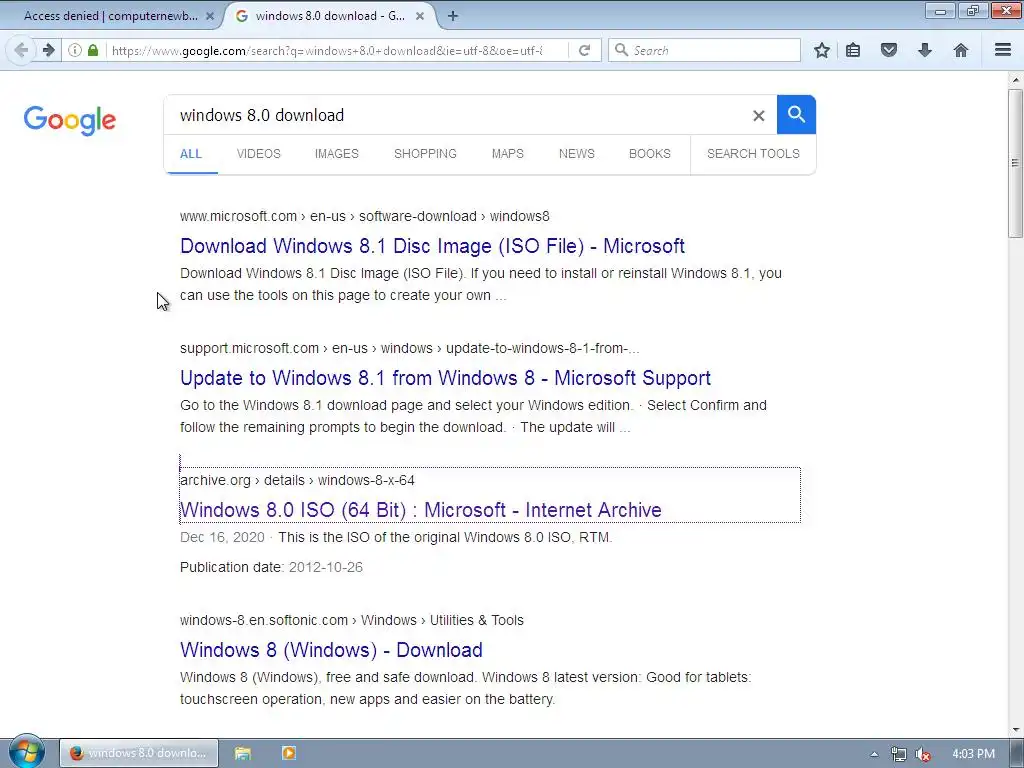Click the Firefox Search box

[704, 50]
